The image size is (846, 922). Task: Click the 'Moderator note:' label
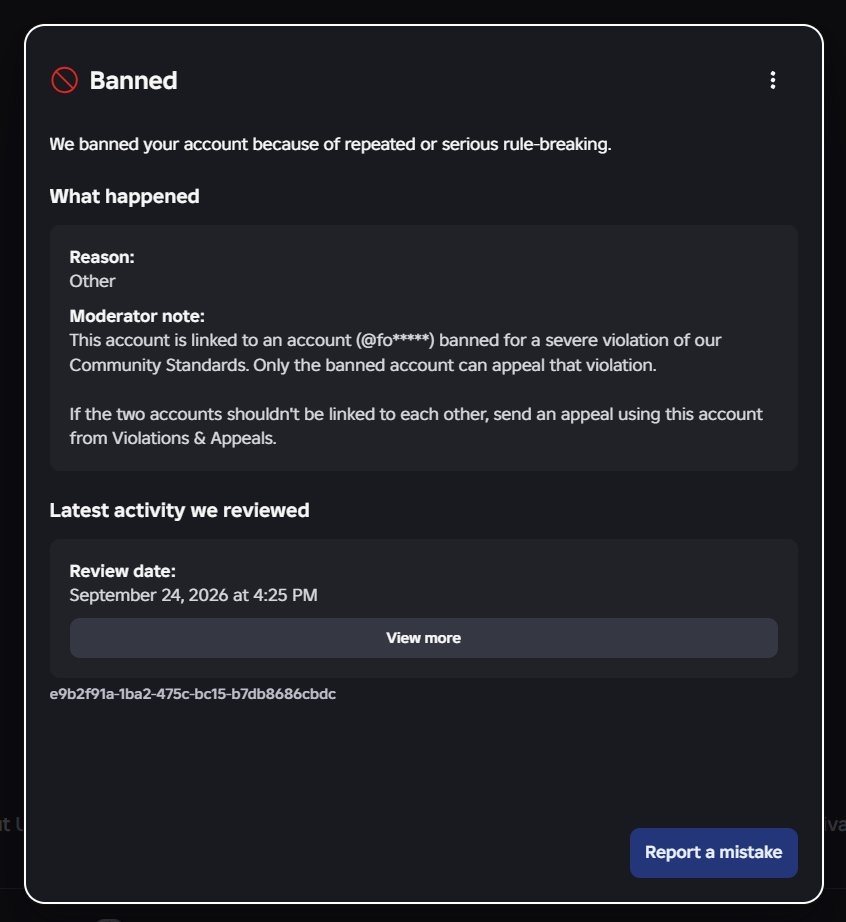point(137,316)
